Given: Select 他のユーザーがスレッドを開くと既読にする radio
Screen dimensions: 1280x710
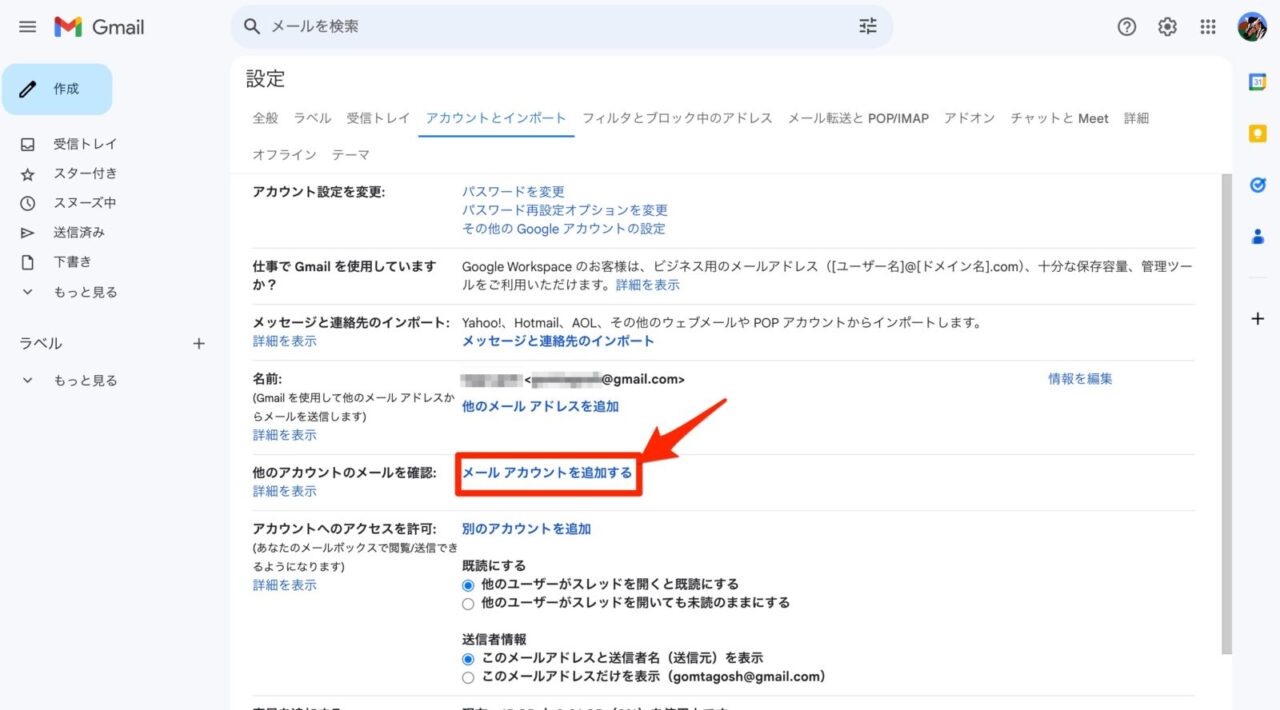Looking at the screenshot, I should pos(468,585).
